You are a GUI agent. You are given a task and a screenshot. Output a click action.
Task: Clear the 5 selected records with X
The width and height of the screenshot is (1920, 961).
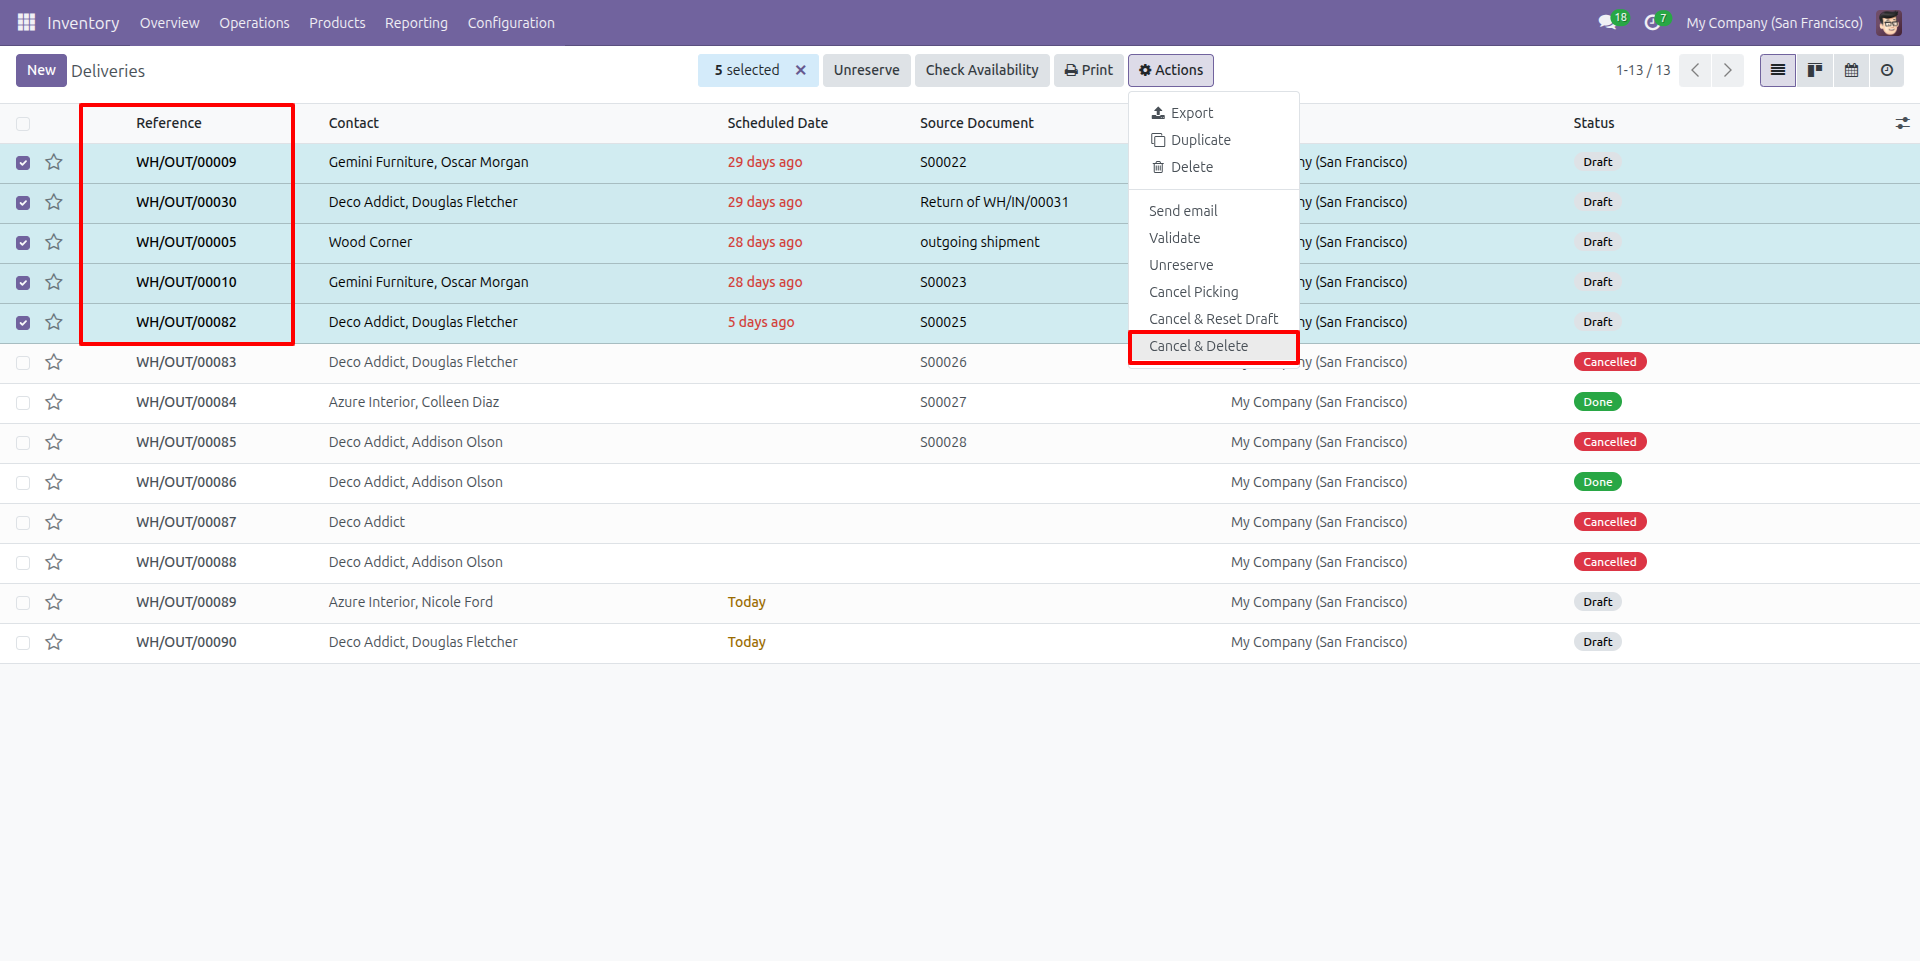click(x=800, y=70)
